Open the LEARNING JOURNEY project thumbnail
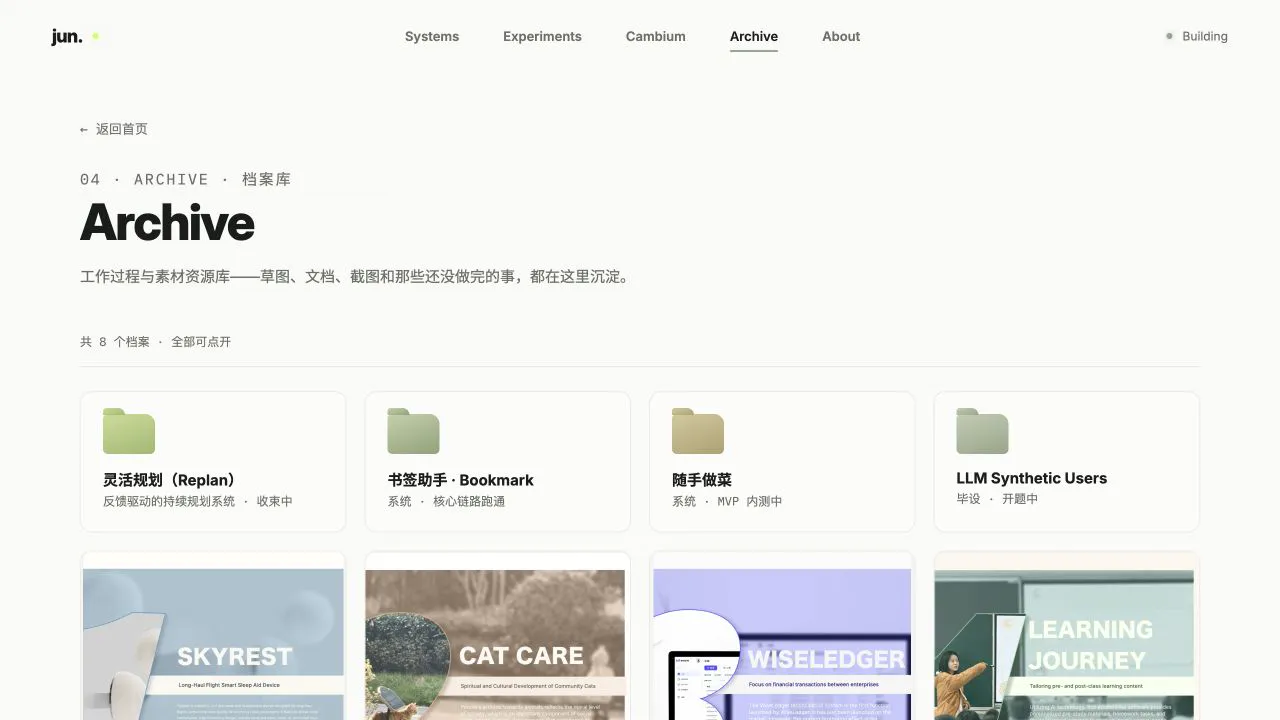This screenshot has height=720, width=1280. [x=1066, y=636]
